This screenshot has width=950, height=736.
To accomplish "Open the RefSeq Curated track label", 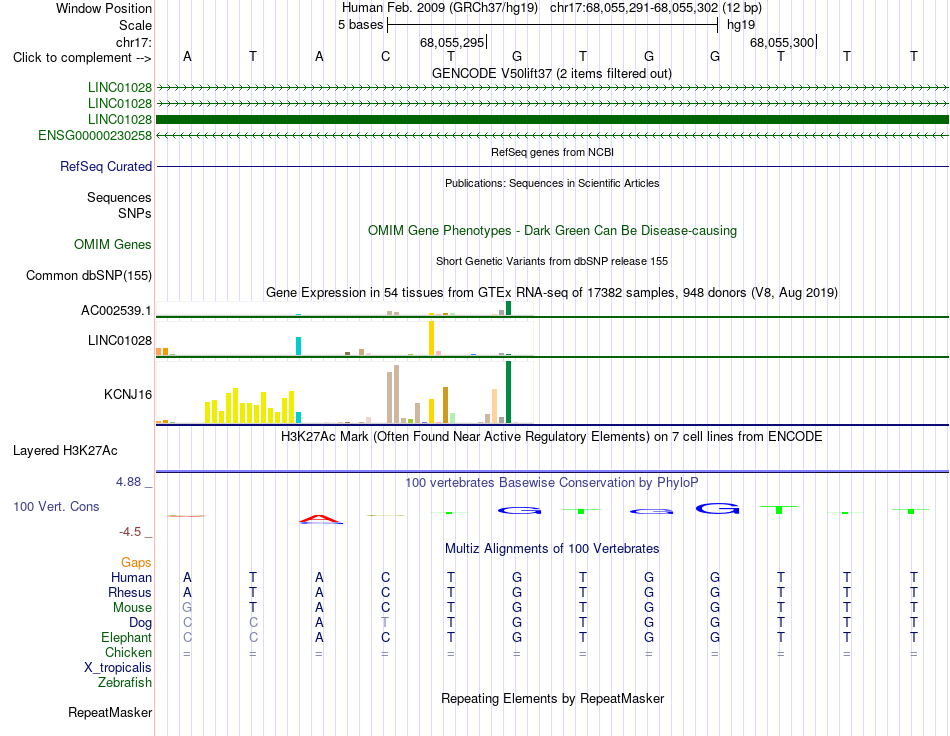I will [106, 167].
